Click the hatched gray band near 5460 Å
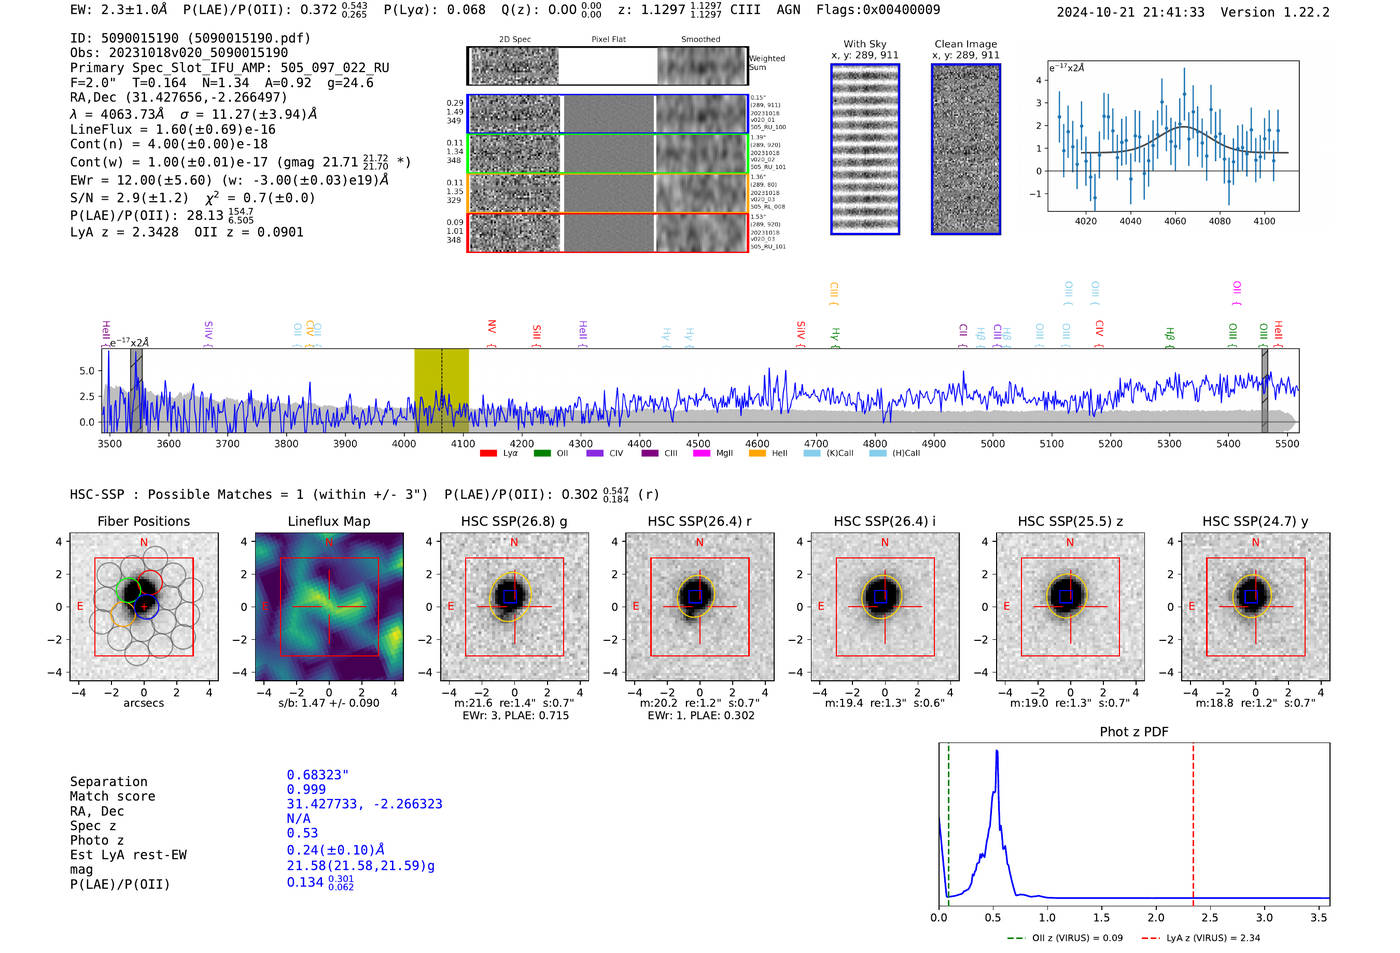This screenshot has height=953, width=1400. 1264,390
